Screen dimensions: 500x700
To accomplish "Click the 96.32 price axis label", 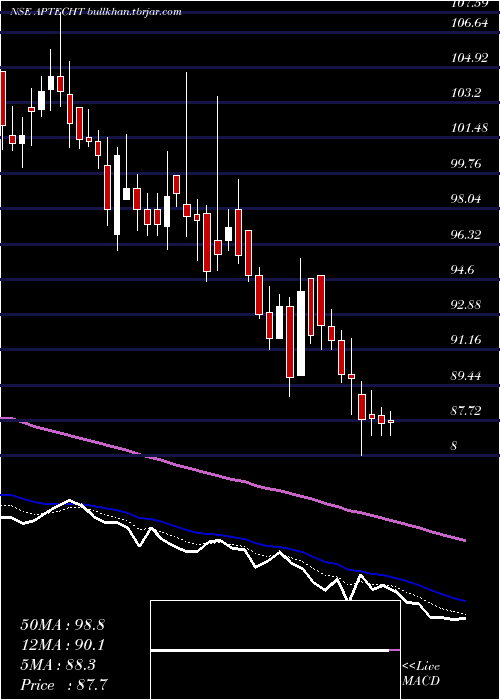I will pyautogui.click(x=467, y=234).
